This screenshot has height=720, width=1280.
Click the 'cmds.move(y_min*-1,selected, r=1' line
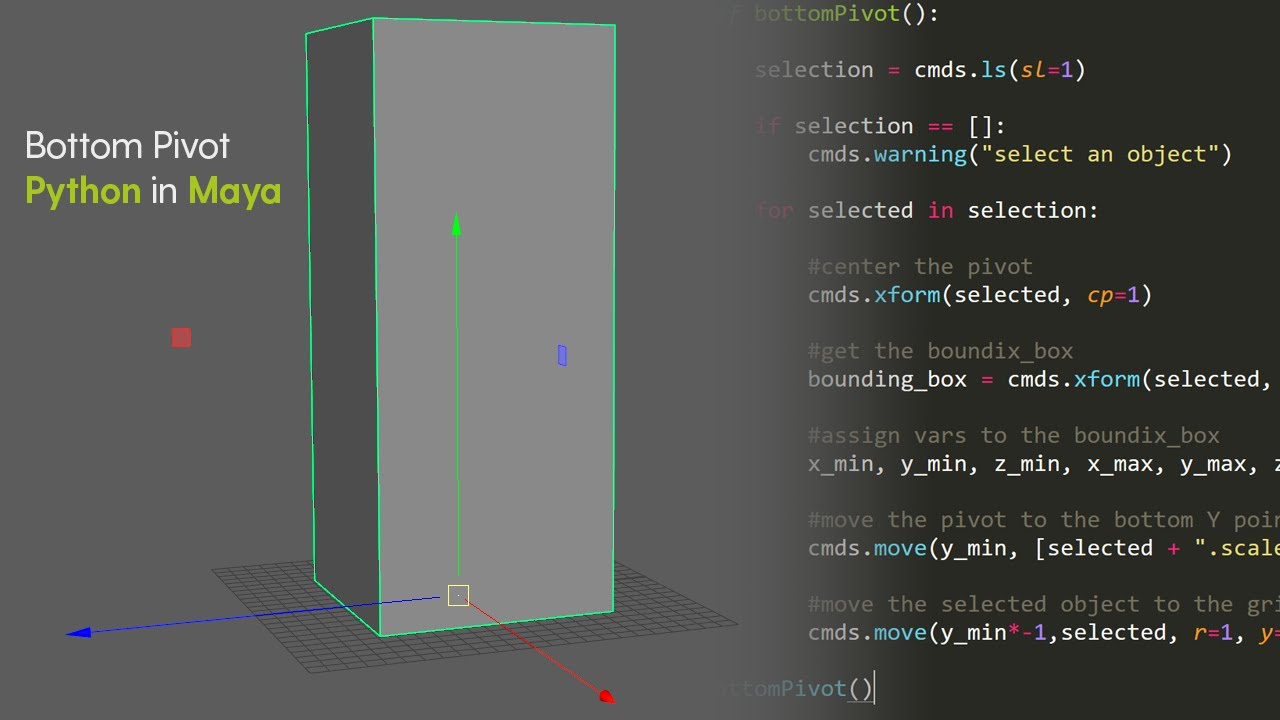(1044, 632)
